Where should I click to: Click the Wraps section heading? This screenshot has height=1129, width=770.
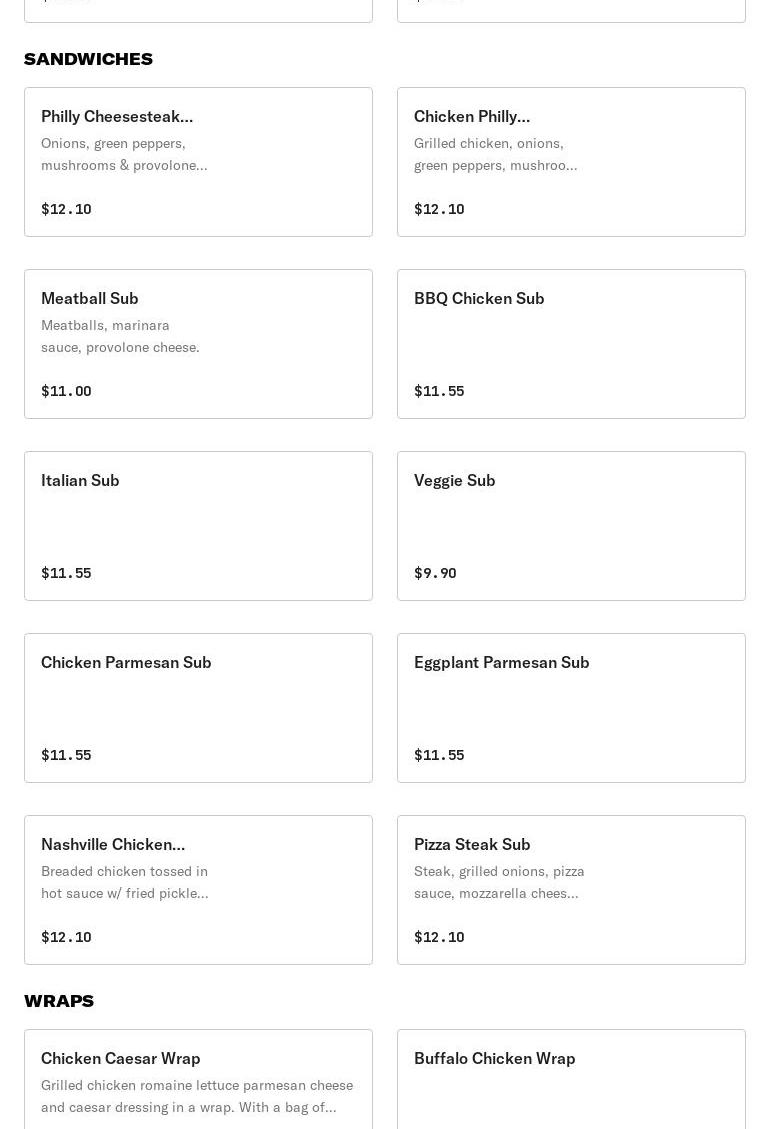coord(59,1001)
